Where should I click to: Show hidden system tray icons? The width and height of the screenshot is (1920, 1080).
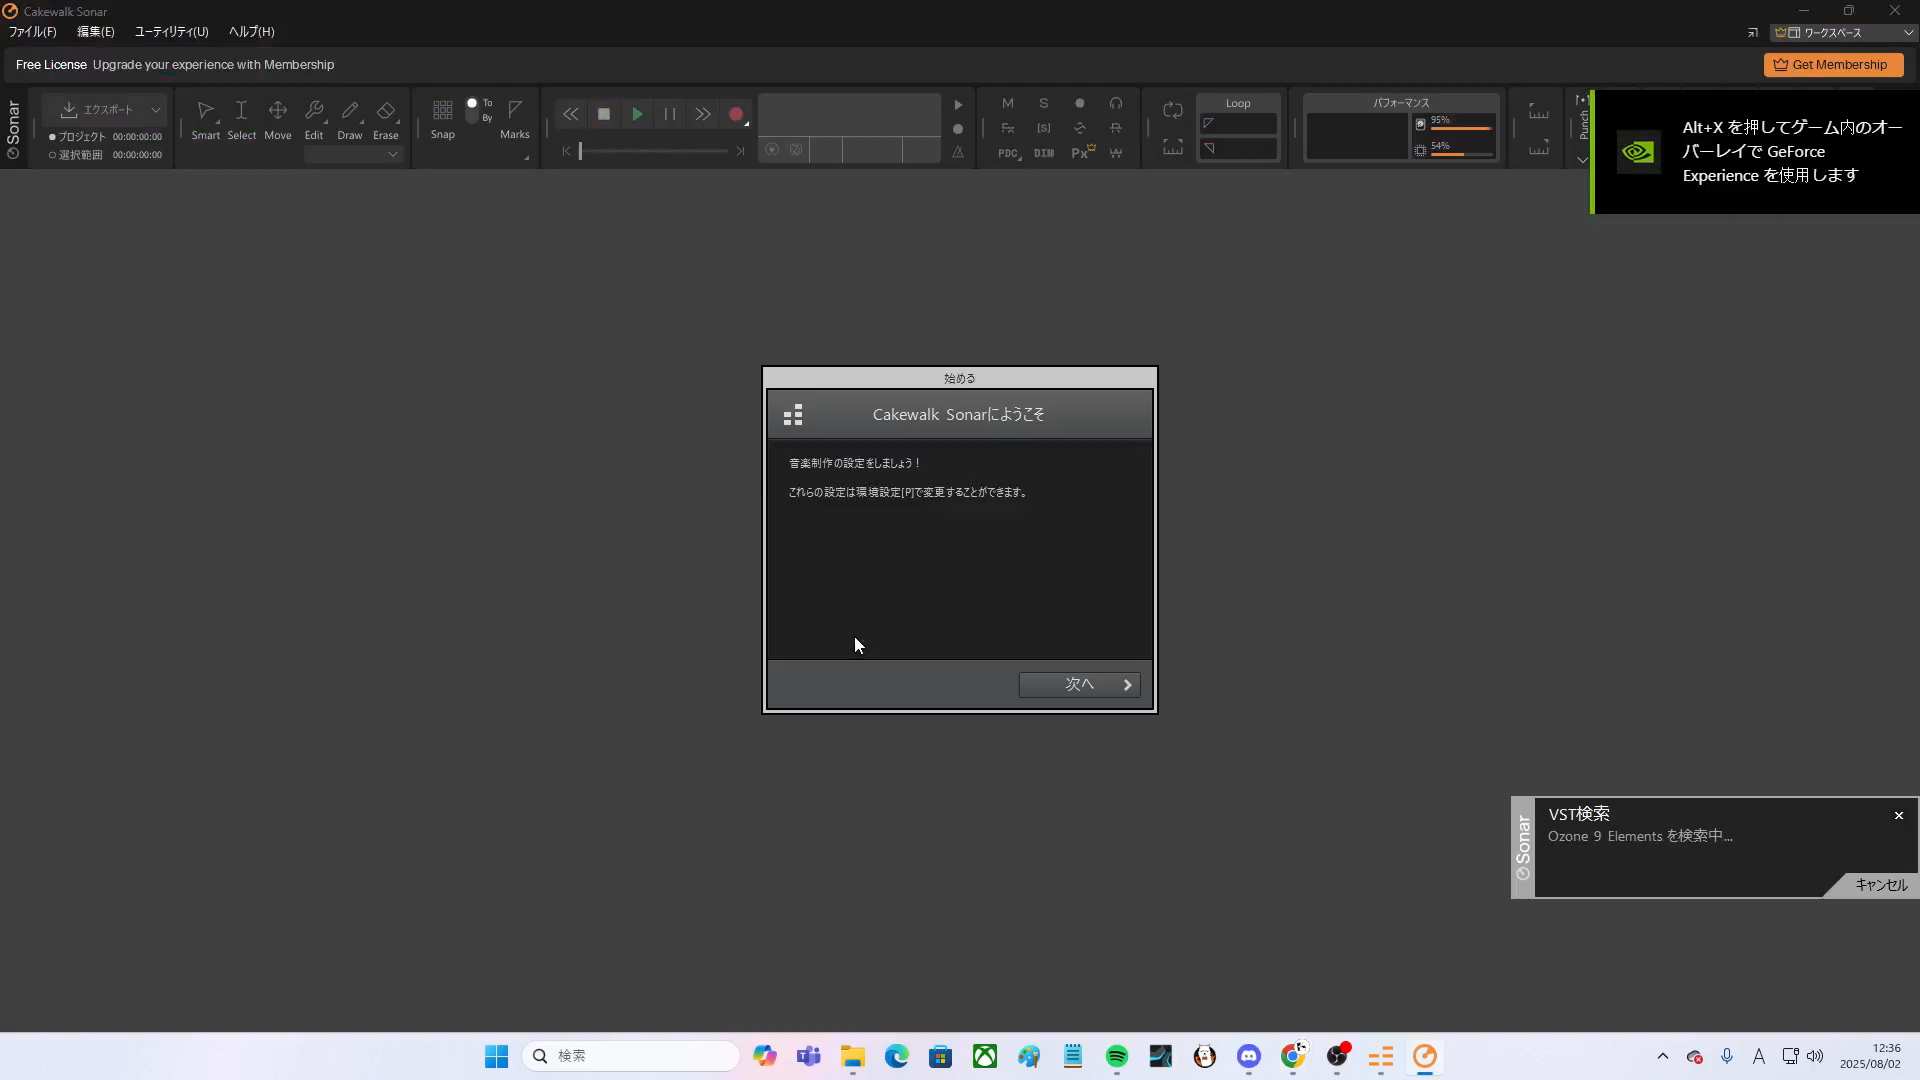(x=1663, y=1057)
